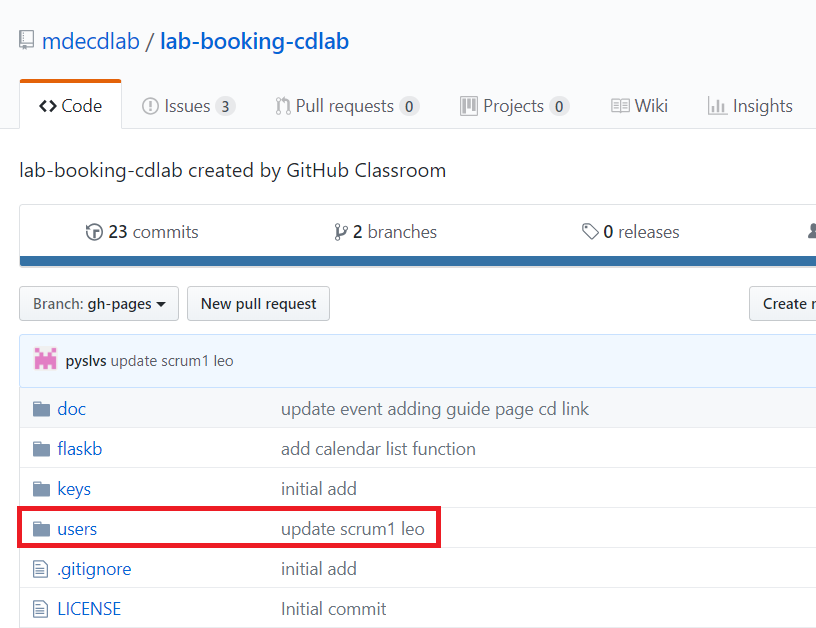Open the Pull requests tab
This screenshot has height=628, width=816.
pyautogui.click(x=347, y=106)
